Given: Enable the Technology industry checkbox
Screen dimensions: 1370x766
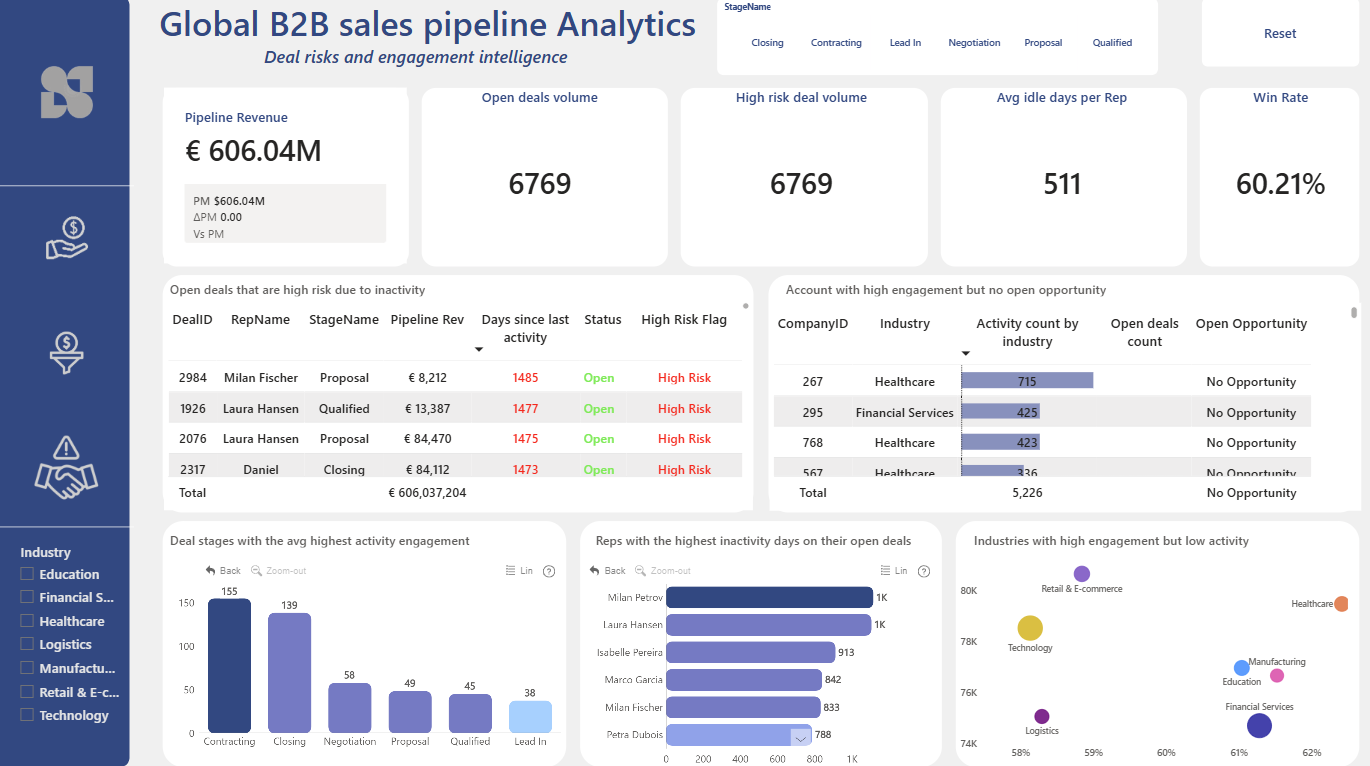Looking at the screenshot, I should point(27,715).
